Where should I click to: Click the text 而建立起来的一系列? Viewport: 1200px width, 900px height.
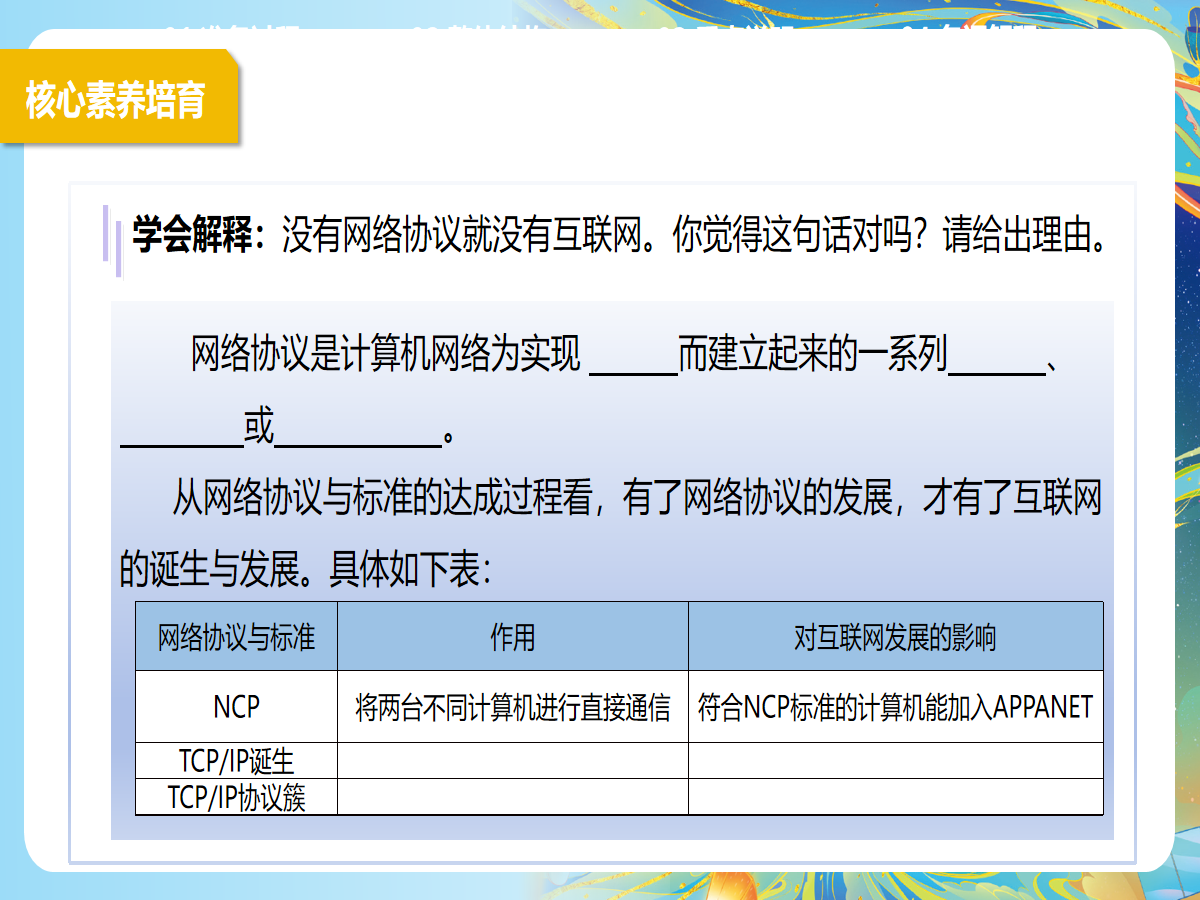coord(812,354)
